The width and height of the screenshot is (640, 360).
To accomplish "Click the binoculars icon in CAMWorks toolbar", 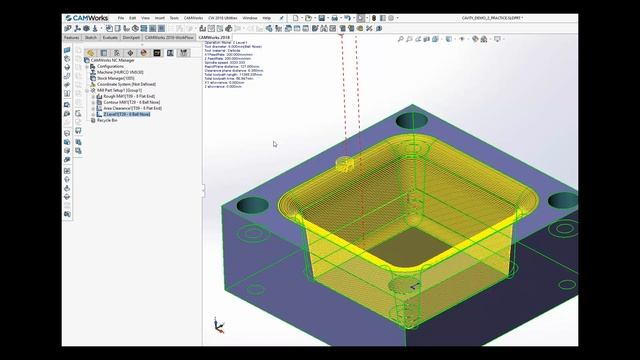I will click(324, 28).
